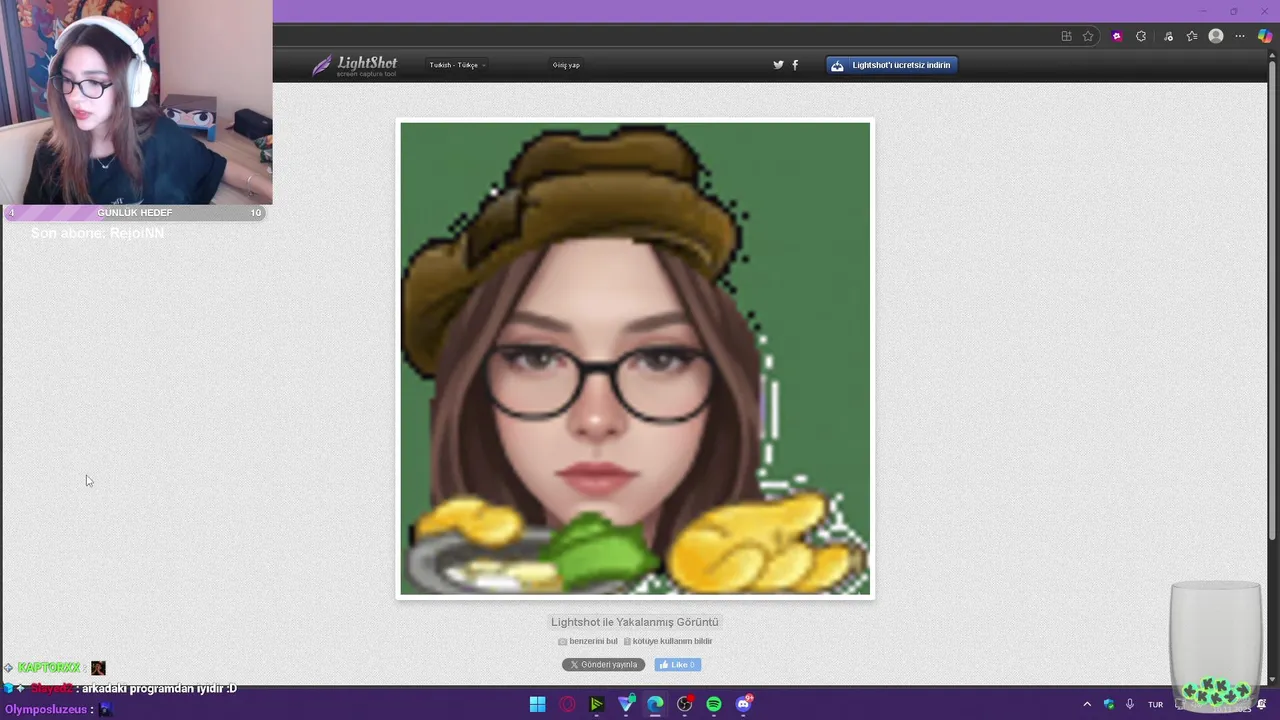
Task: Open browser split screen icon
Action: click(x=1066, y=36)
